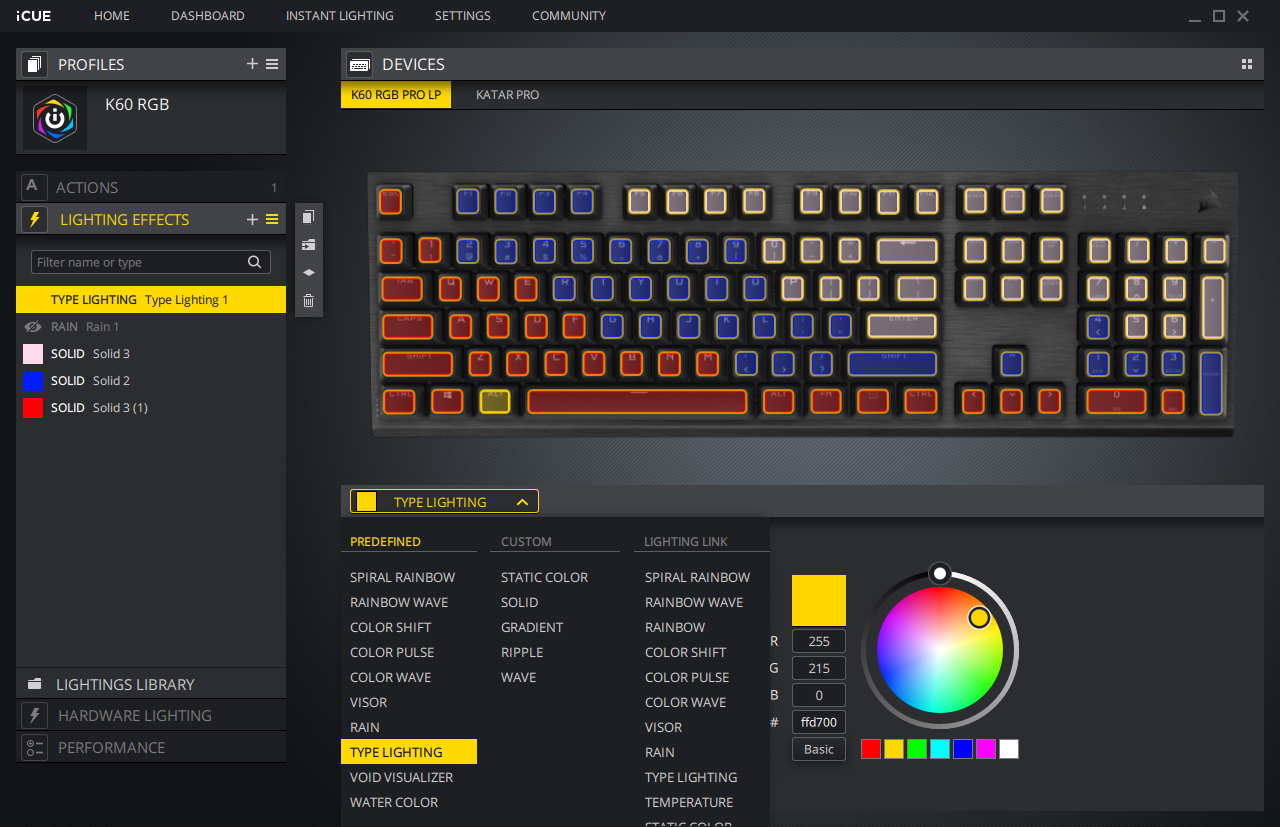Viewport: 1280px width, 827px height.
Task: Choose predefined WATER COLOR effect
Action: (x=394, y=802)
